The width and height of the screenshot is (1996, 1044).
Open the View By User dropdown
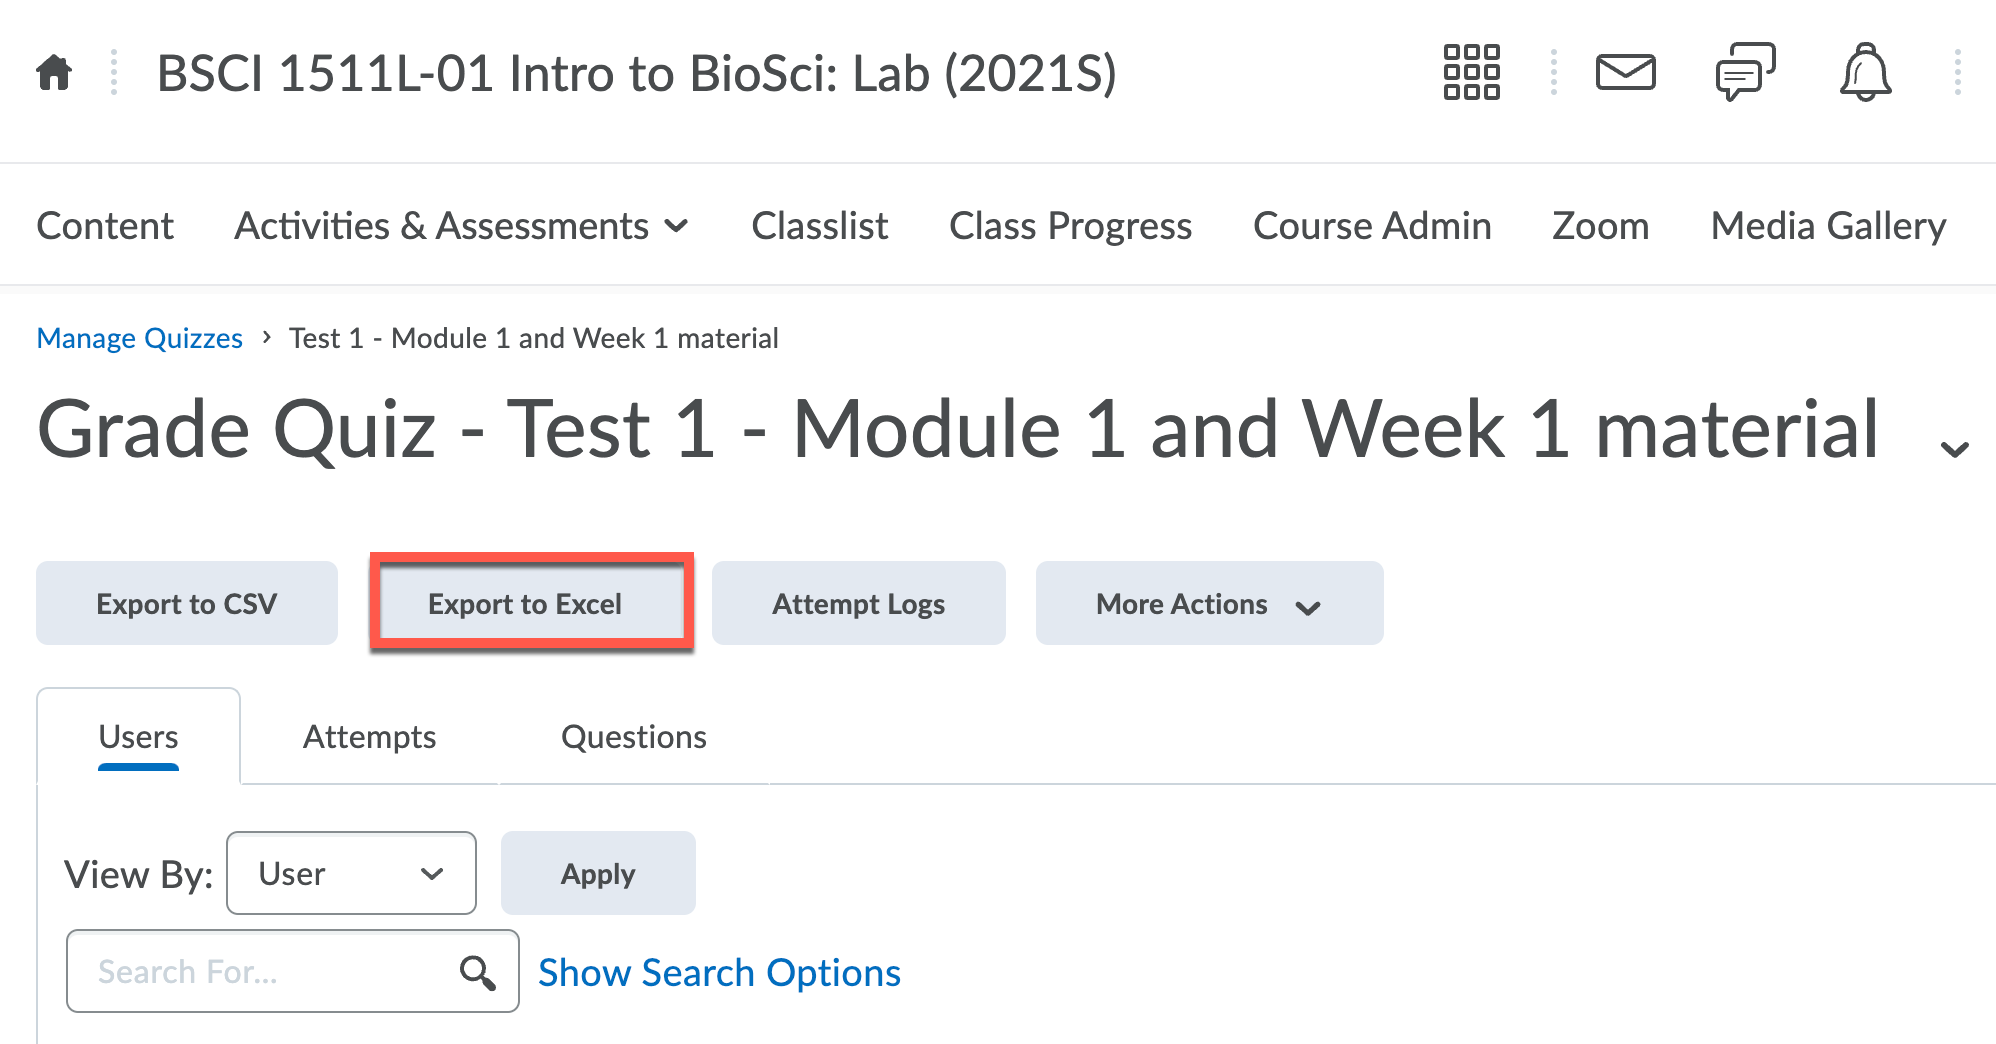coord(351,874)
